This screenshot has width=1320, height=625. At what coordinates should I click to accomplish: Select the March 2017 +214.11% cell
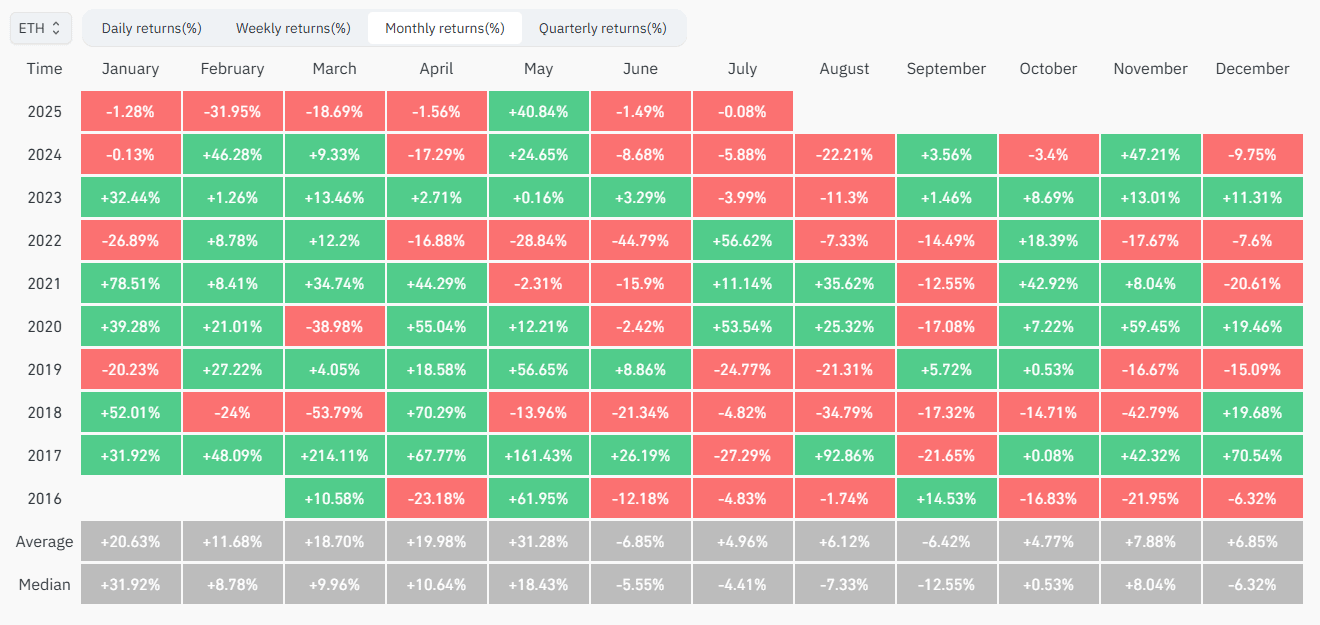tap(334, 455)
